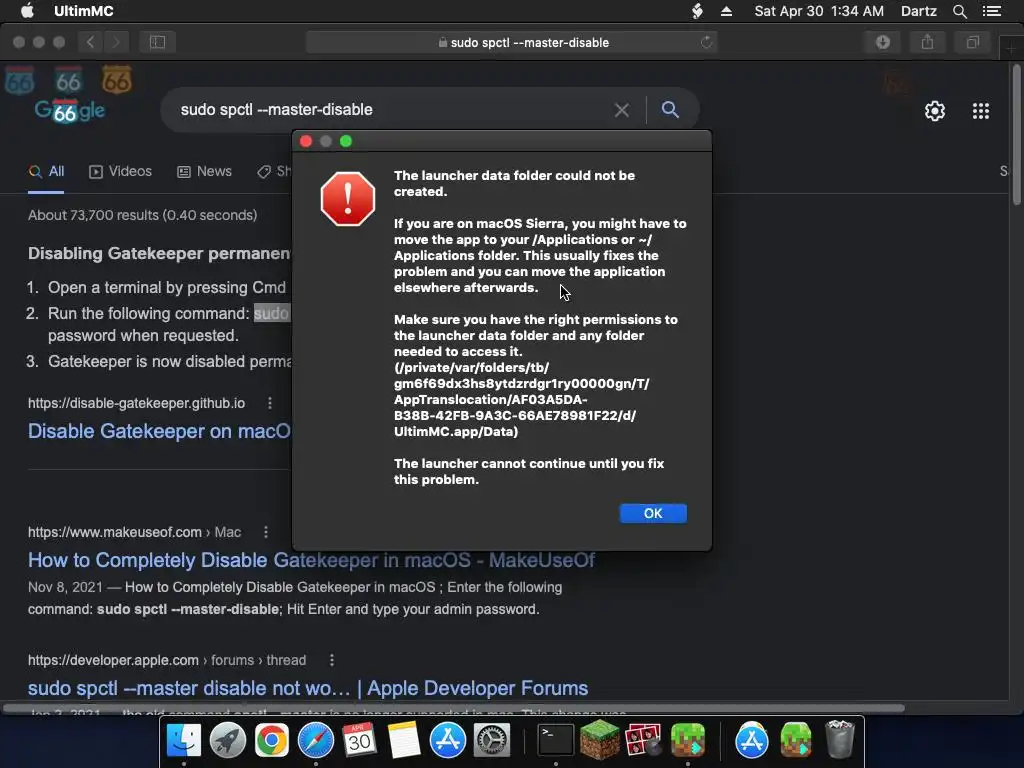Open Disable Gatekeeper on macOS result link

tap(159, 431)
